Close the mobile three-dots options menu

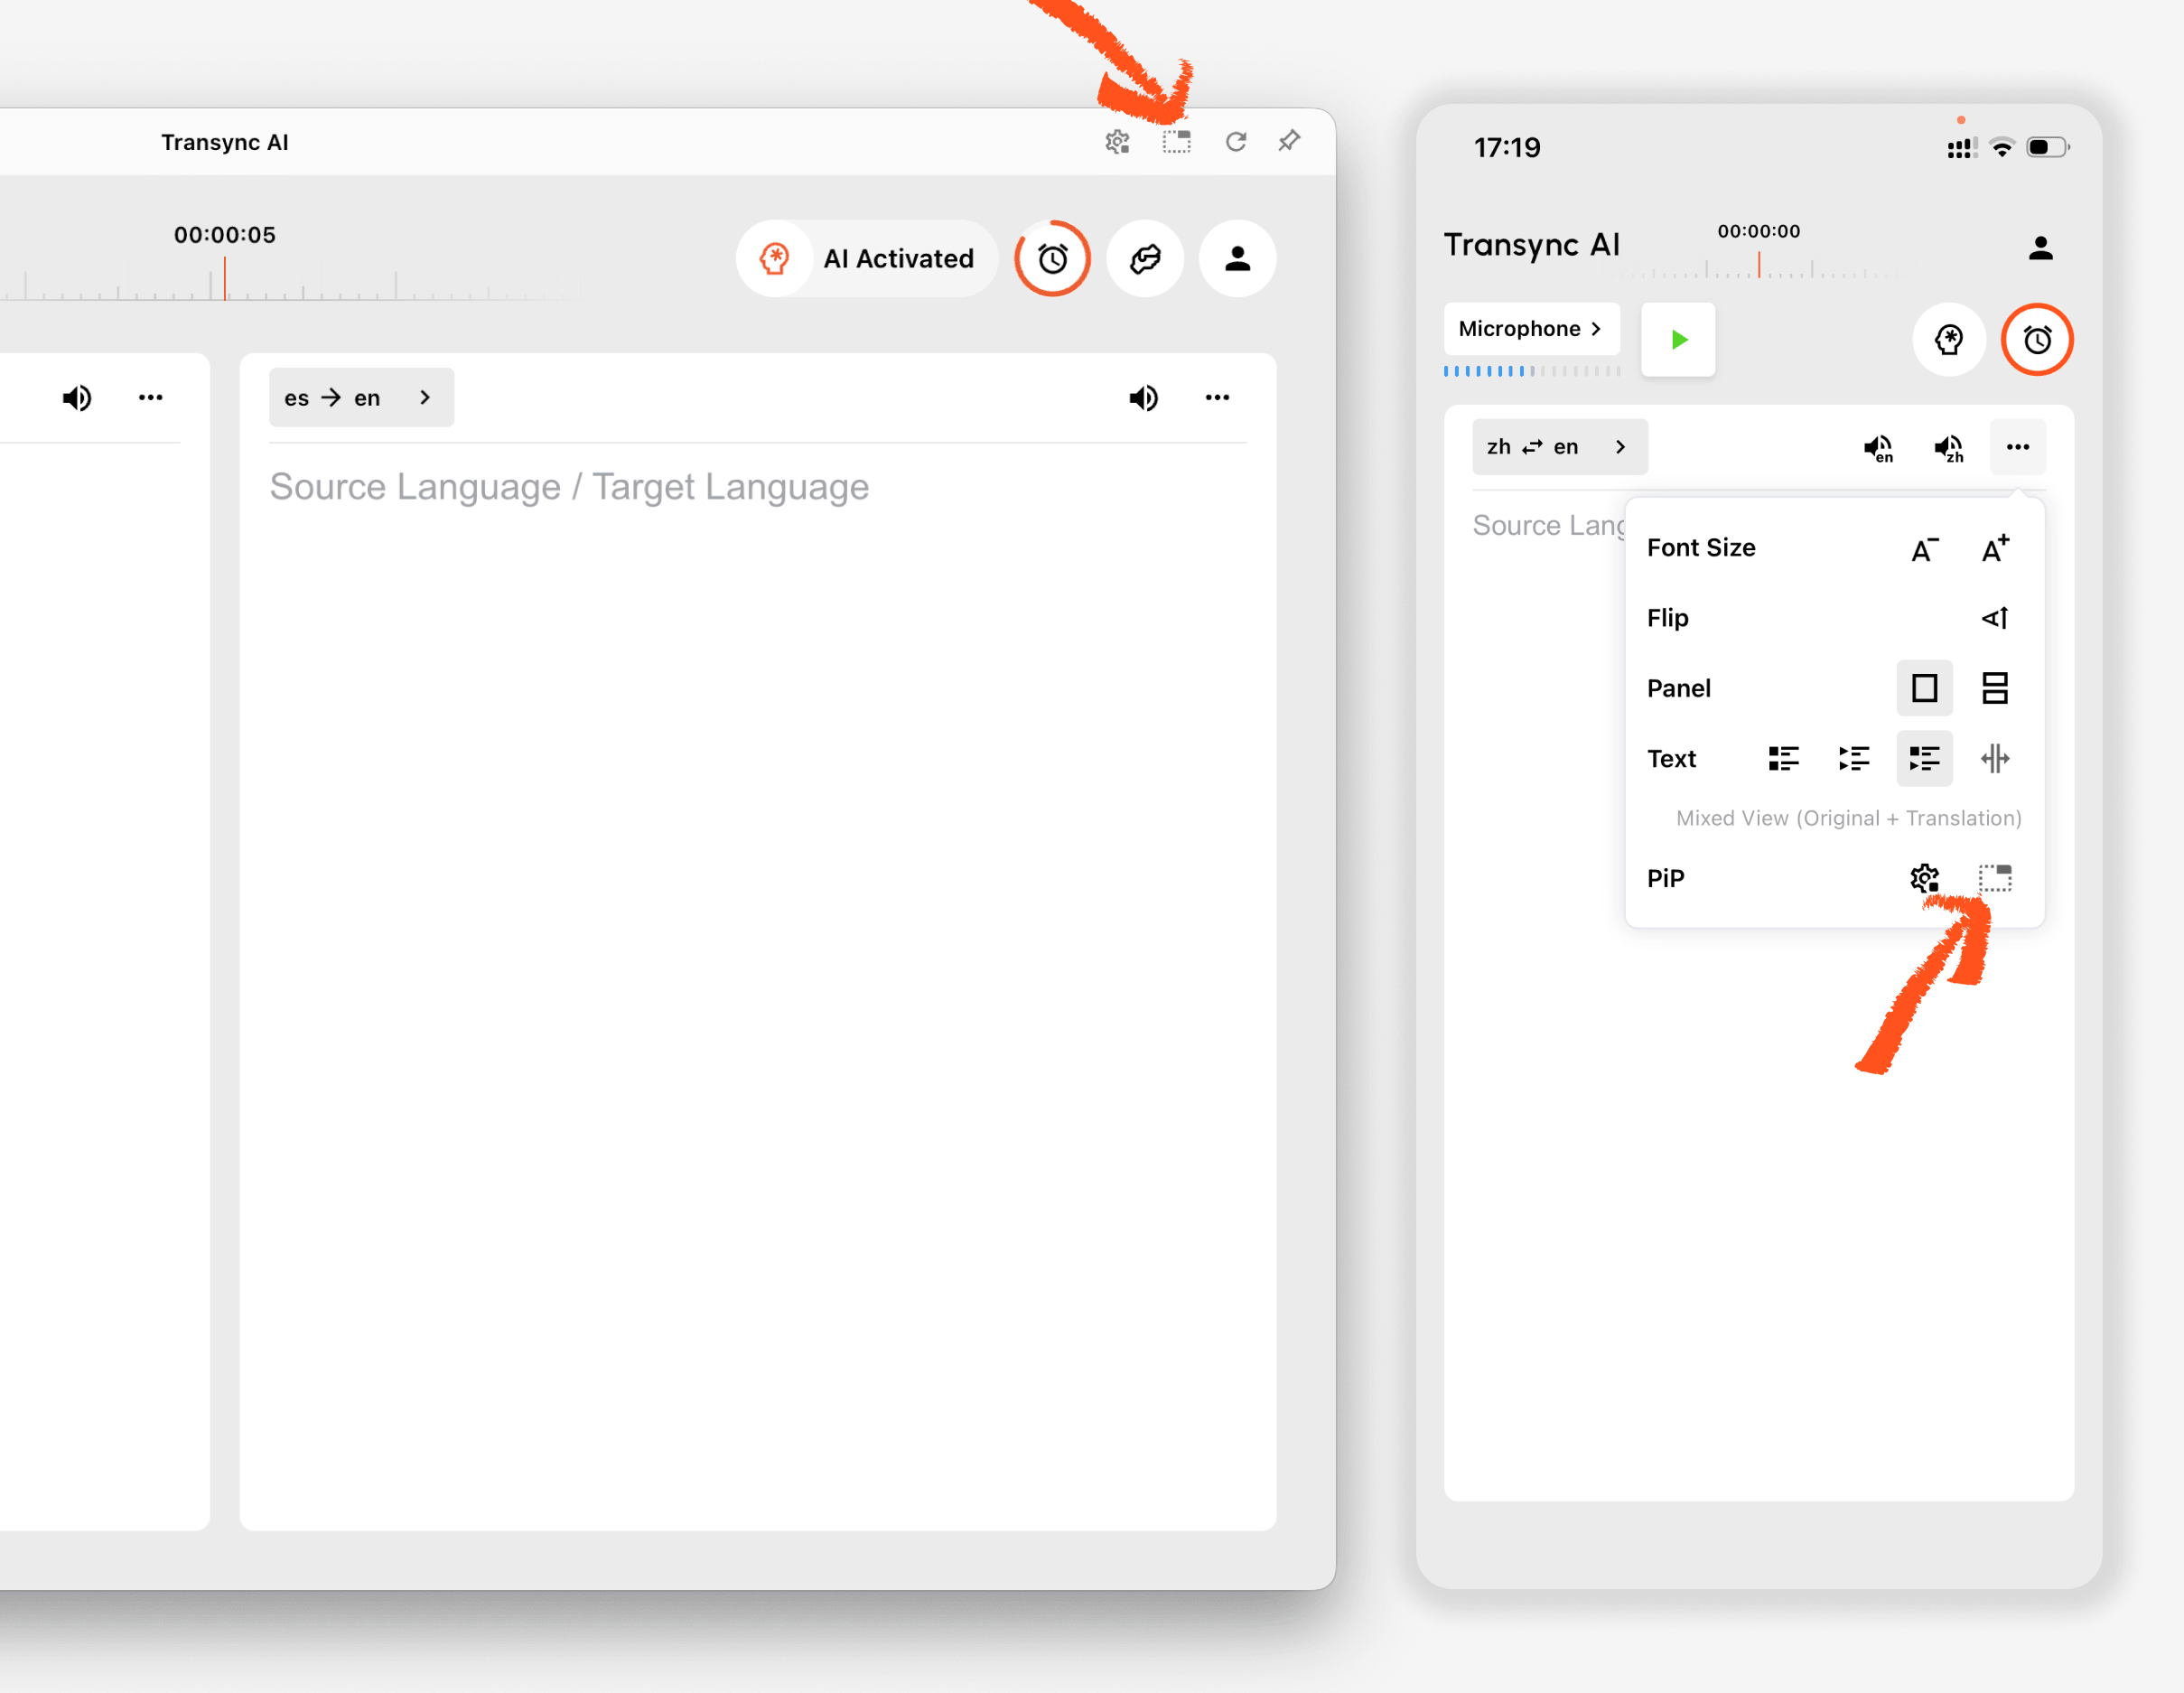coord(2018,447)
